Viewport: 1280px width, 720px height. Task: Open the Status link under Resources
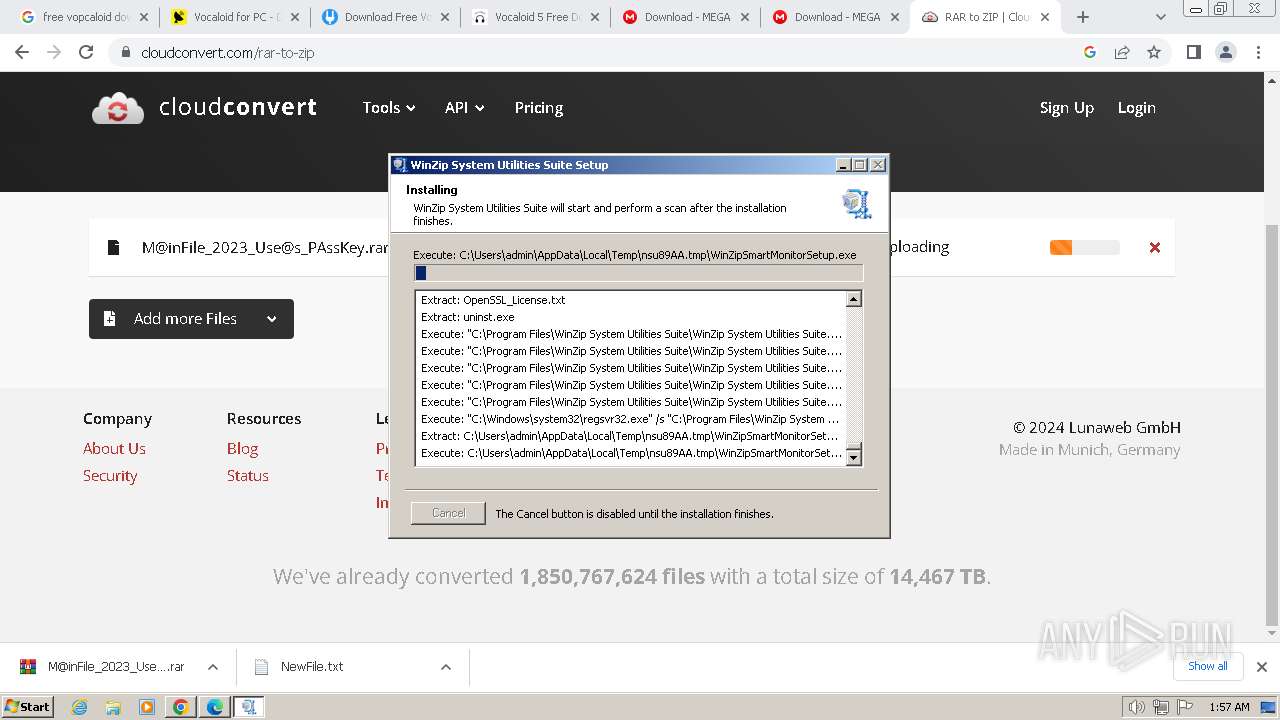(x=247, y=476)
